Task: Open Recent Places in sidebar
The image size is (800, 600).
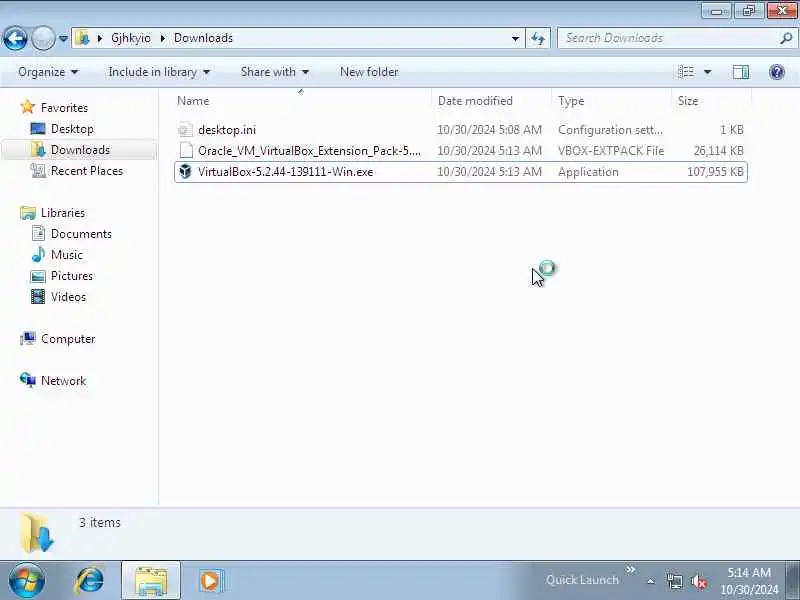Action: [87, 171]
